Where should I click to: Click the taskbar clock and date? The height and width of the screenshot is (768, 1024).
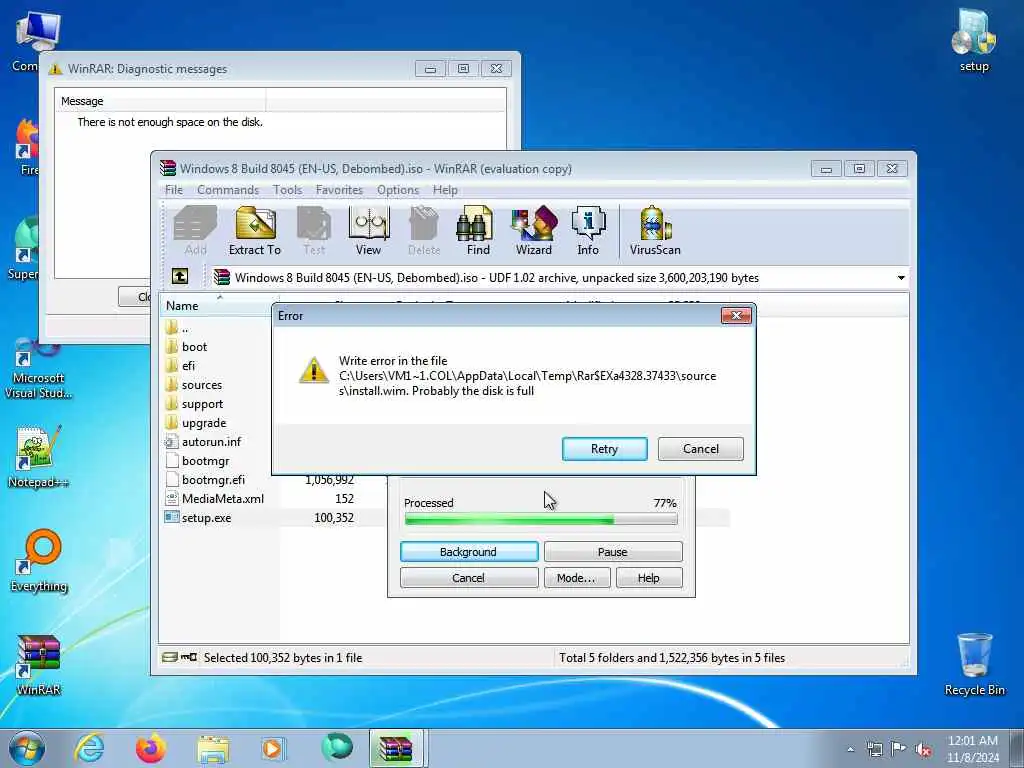(972, 749)
